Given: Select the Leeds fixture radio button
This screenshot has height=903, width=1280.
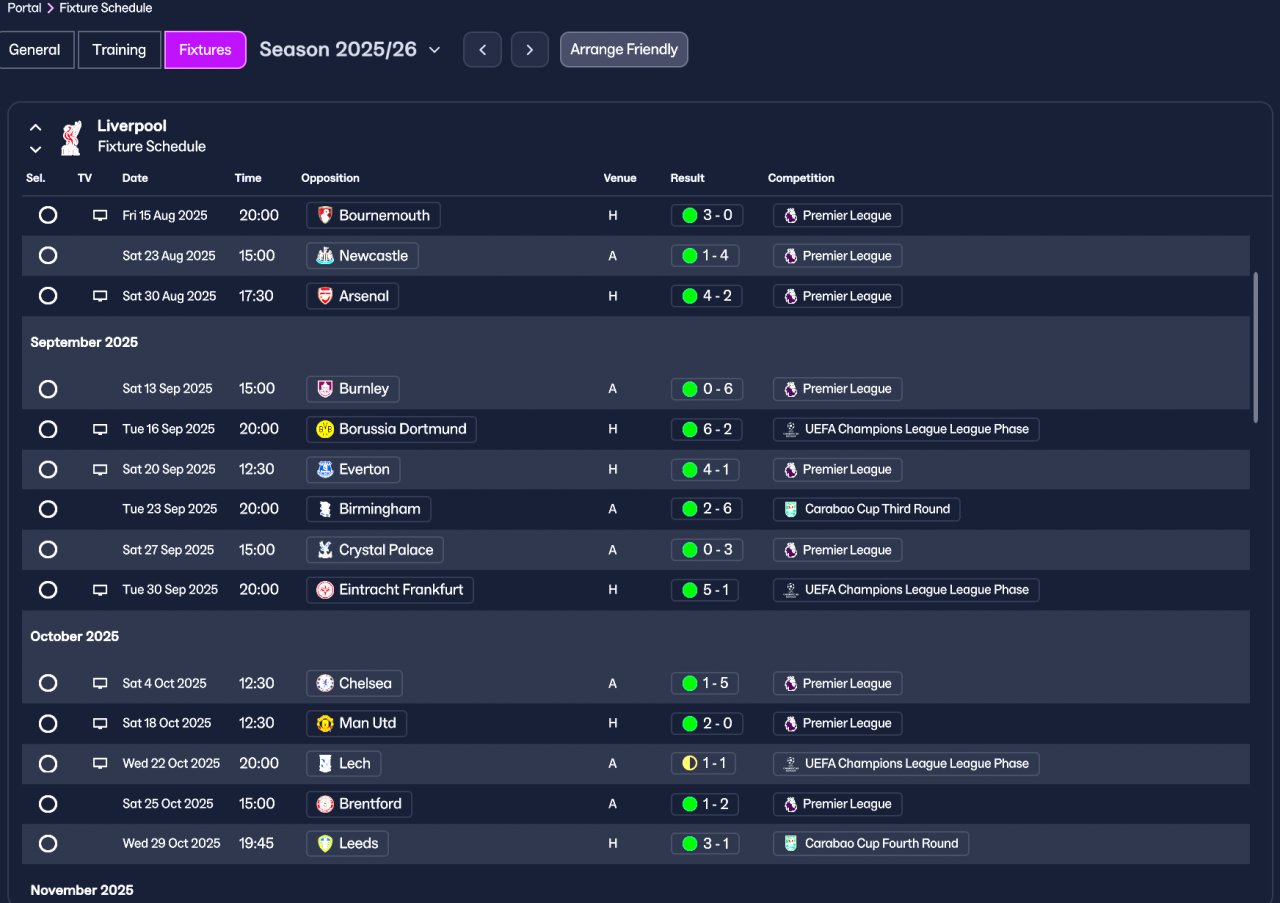Looking at the screenshot, I should [x=48, y=844].
